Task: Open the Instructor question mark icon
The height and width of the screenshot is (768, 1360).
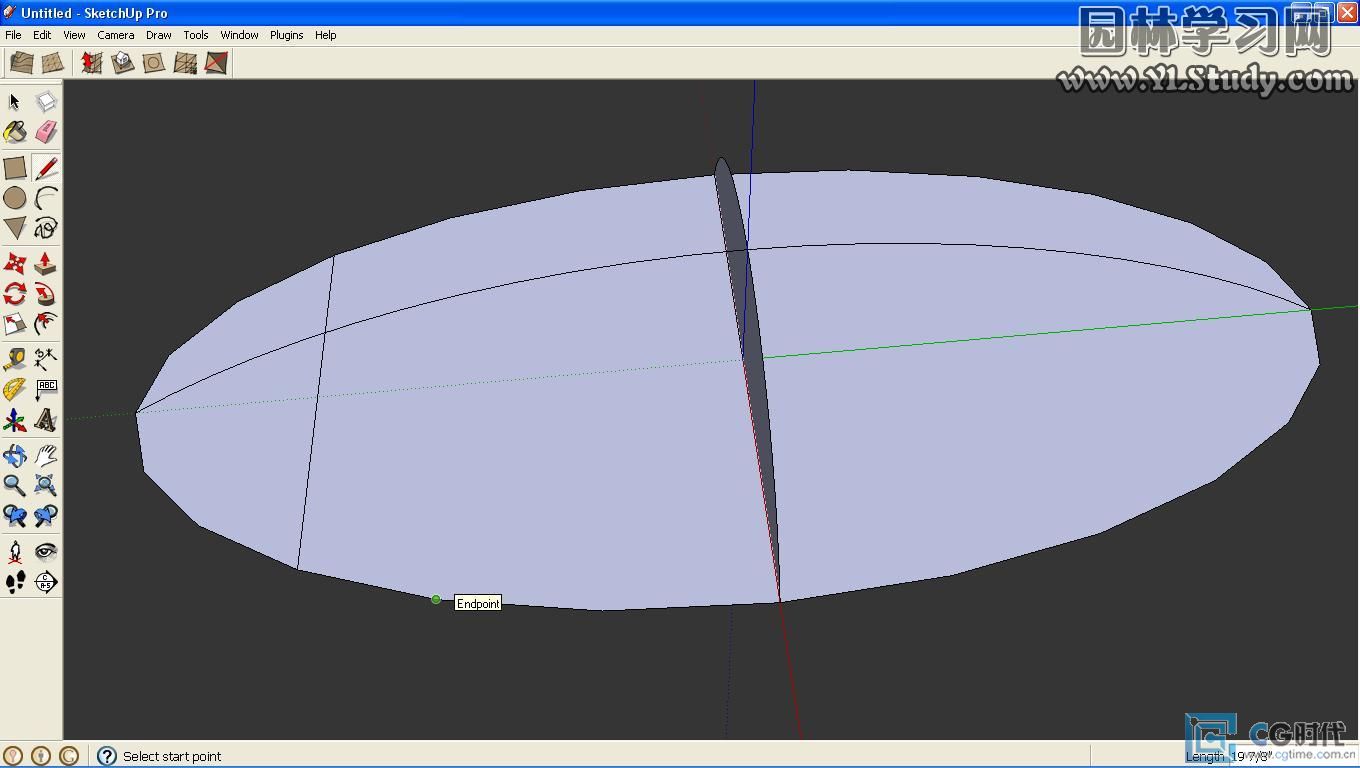Action: tap(107, 756)
